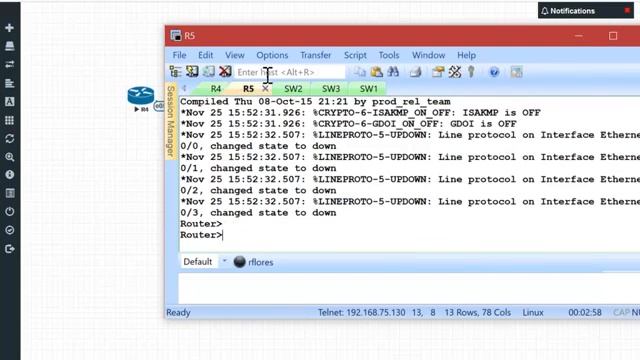Click Quick Connect toolbar icon
The width and height of the screenshot is (640, 360).
pyautogui.click(x=192, y=72)
